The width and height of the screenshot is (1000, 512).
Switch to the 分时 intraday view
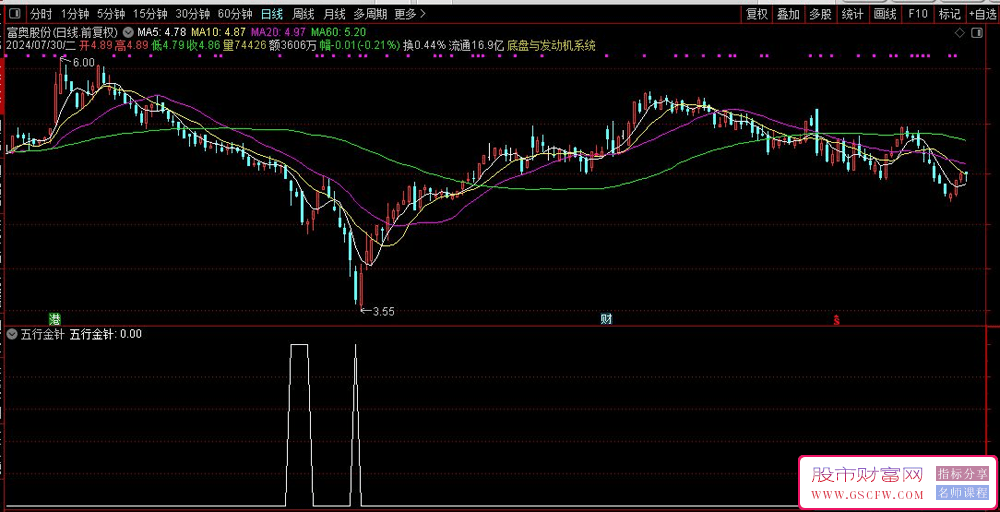pos(41,13)
